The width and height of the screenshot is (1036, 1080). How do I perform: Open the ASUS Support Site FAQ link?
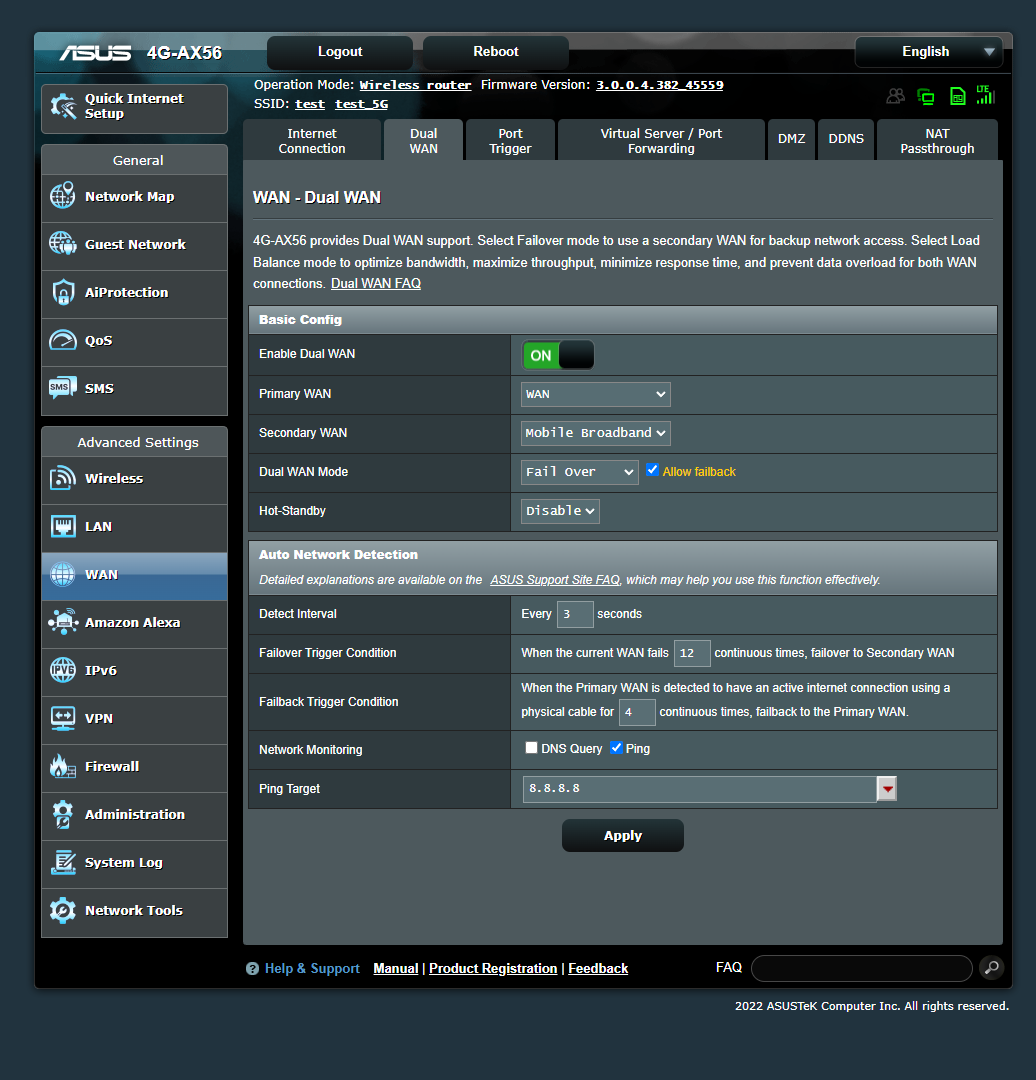(x=555, y=580)
